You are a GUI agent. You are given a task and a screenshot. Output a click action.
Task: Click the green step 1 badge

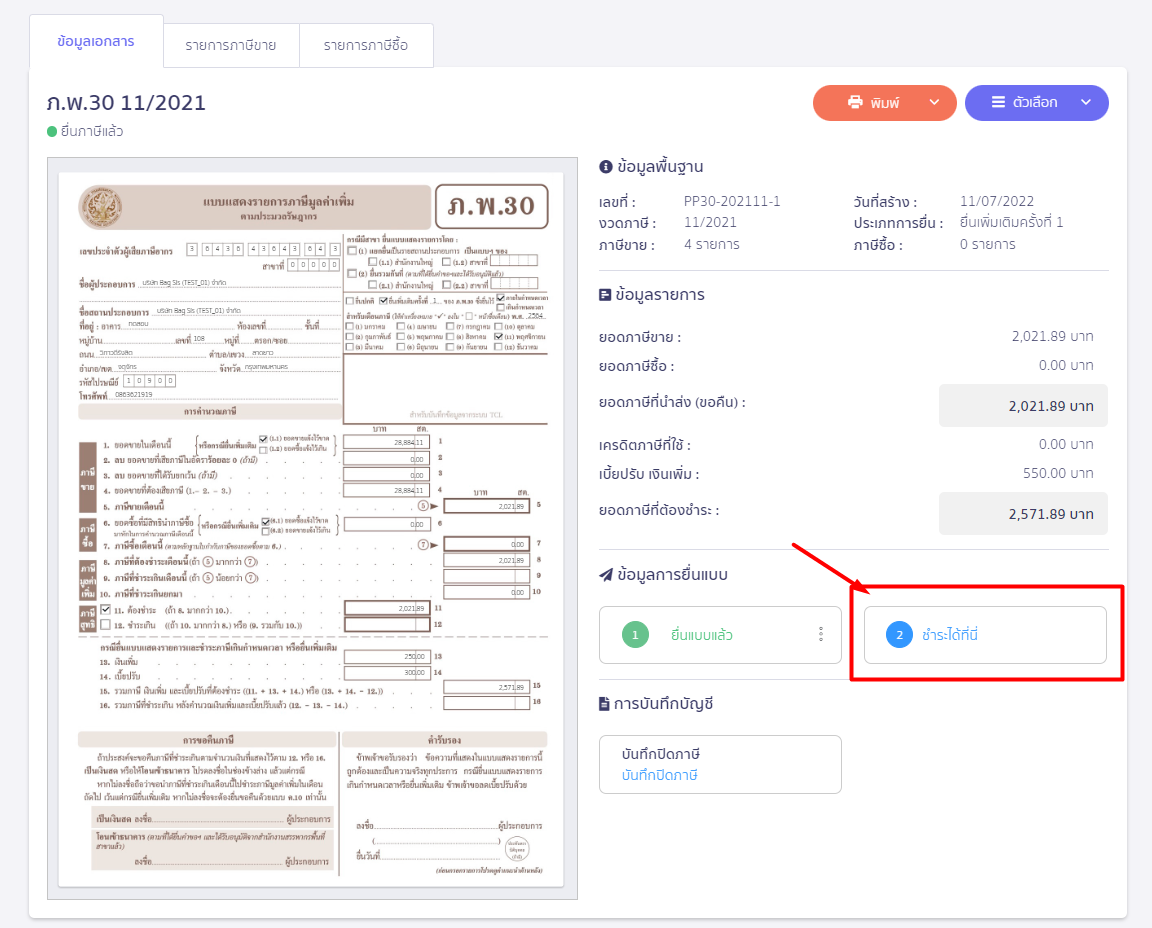click(635, 635)
